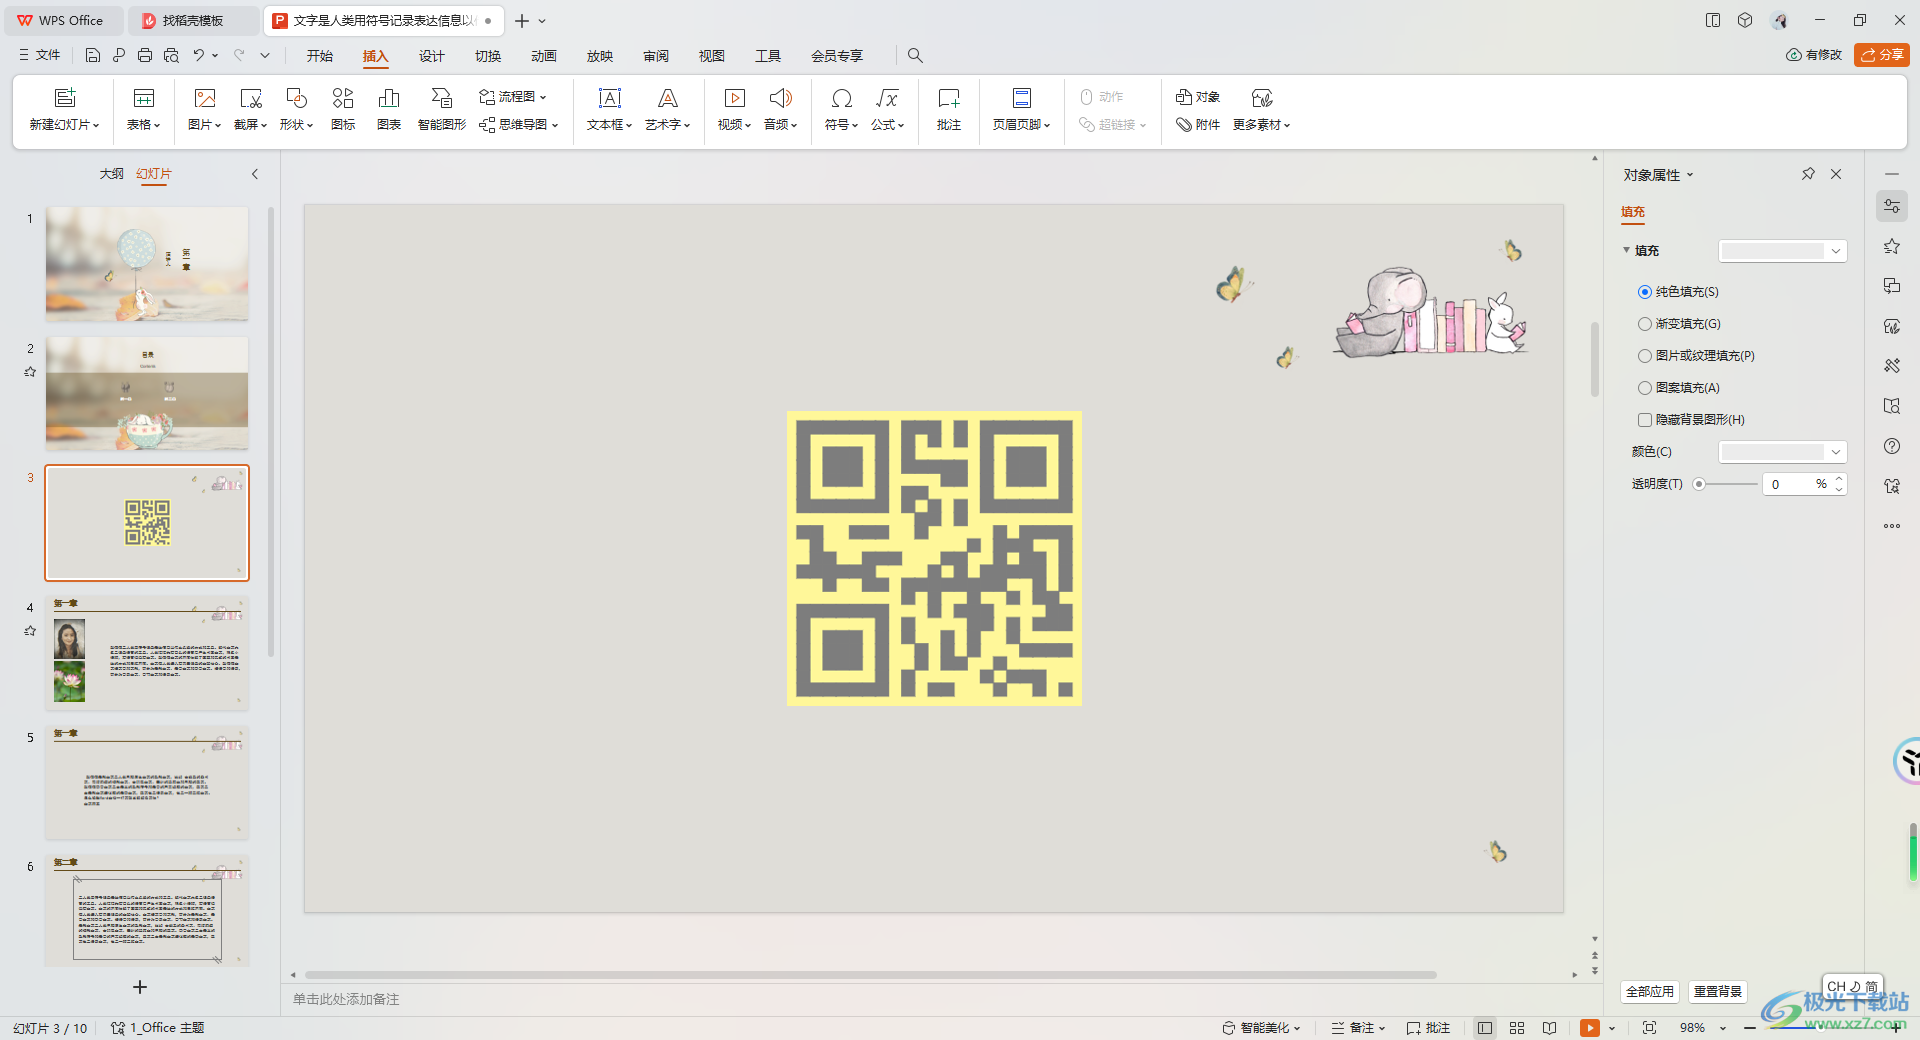
Task: Select 纯色填充(S) radio option
Action: click(1645, 292)
